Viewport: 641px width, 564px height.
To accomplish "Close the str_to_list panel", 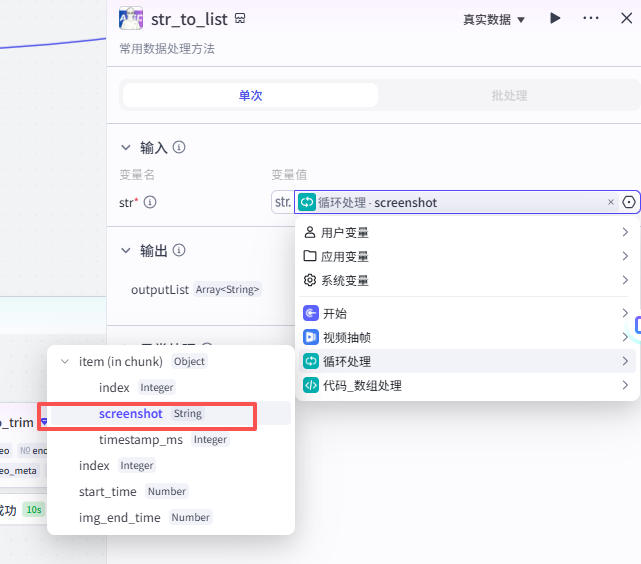I will tap(626, 18).
